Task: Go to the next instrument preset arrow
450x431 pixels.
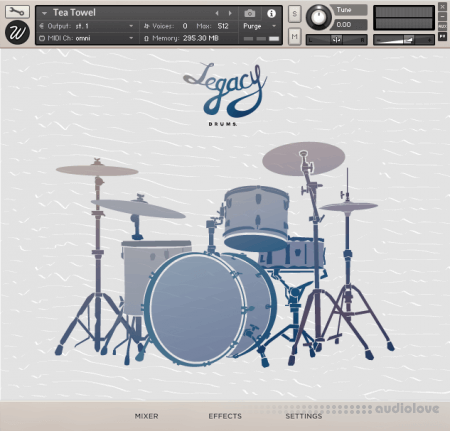Action: [230, 13]
